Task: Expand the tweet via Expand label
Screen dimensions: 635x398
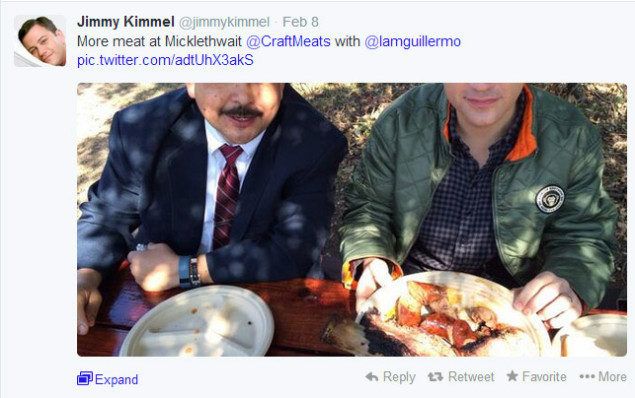Action: (x=116, y=379)
